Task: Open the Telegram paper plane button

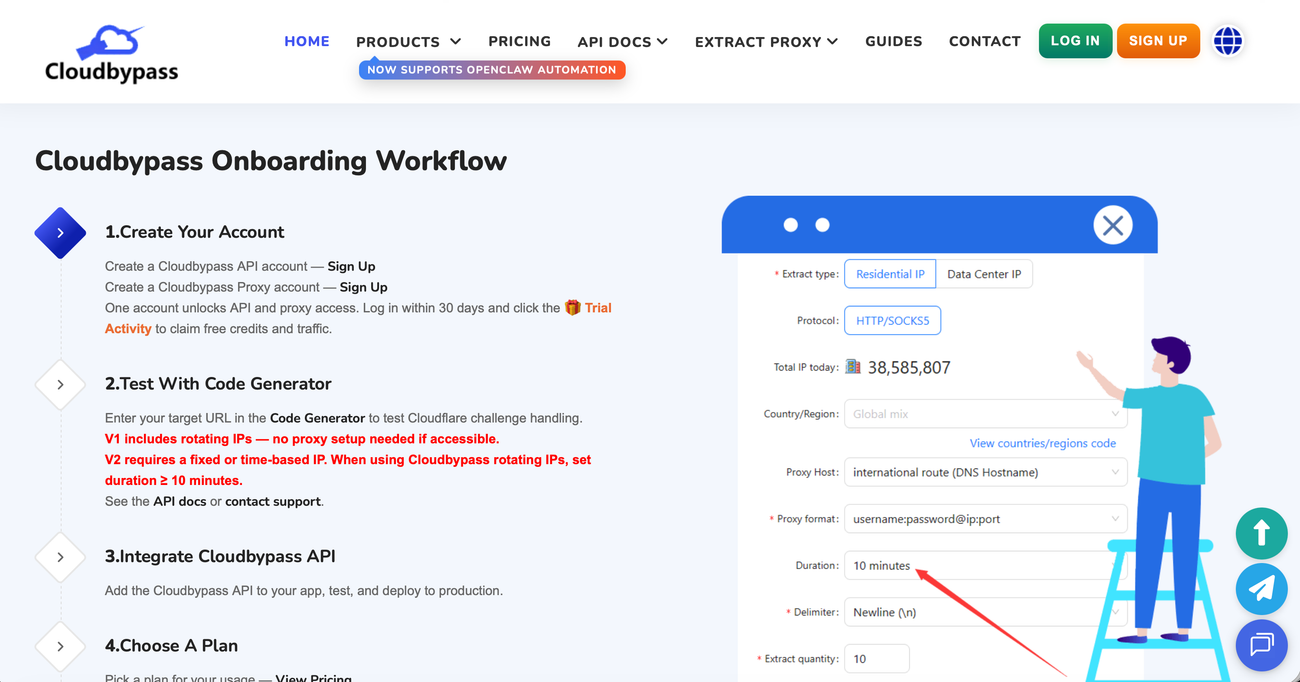Action: pyautogui.click(x=1261, y=589)
